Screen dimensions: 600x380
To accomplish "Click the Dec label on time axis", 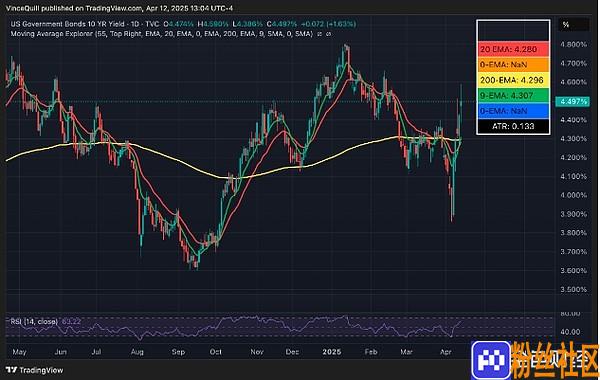I will point(292,352).
